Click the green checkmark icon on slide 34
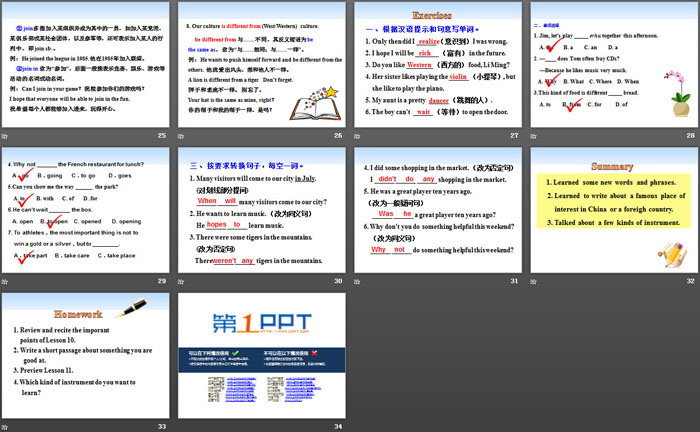 (x=234, y=354)
